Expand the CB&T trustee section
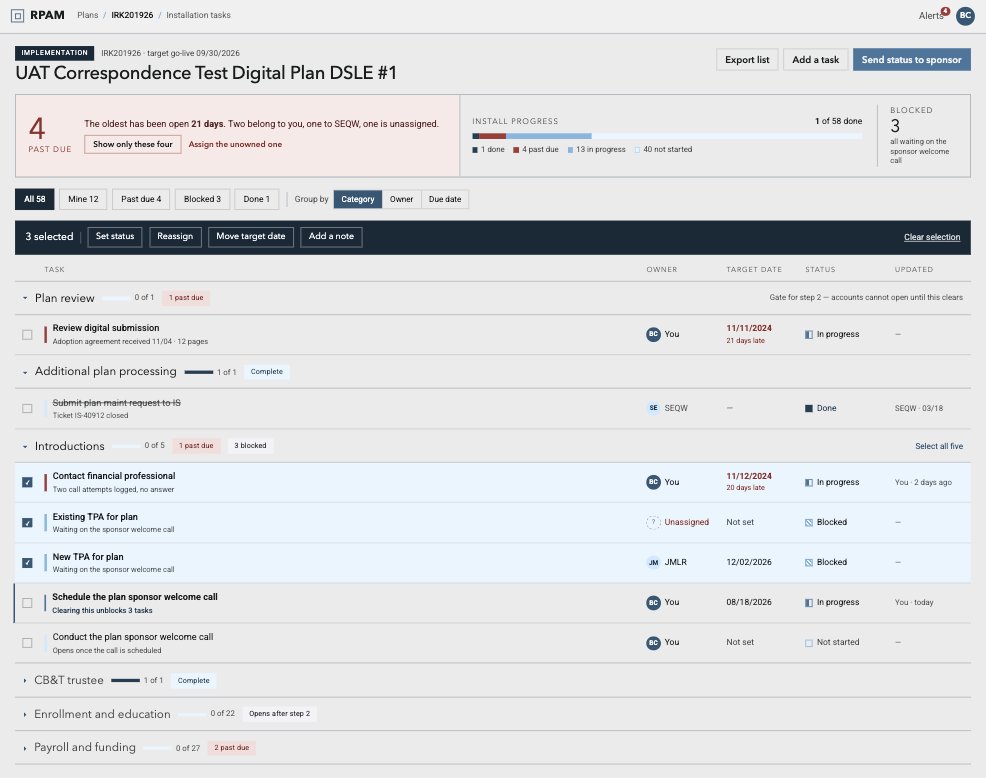 point(25,681)
